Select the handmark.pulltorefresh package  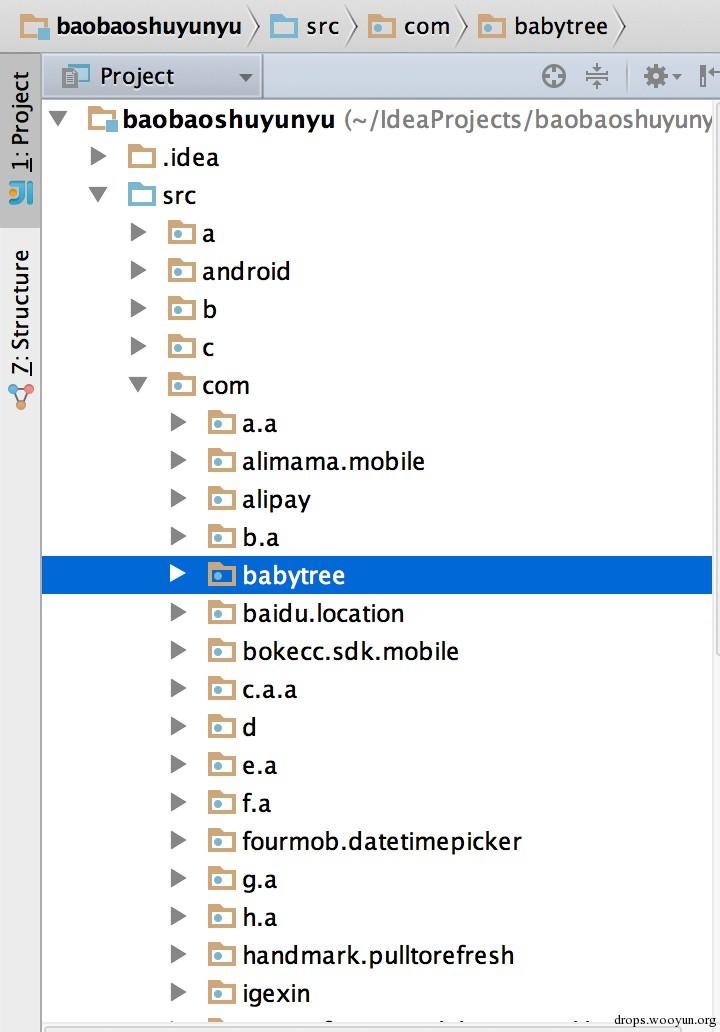[x=378, y=955]
